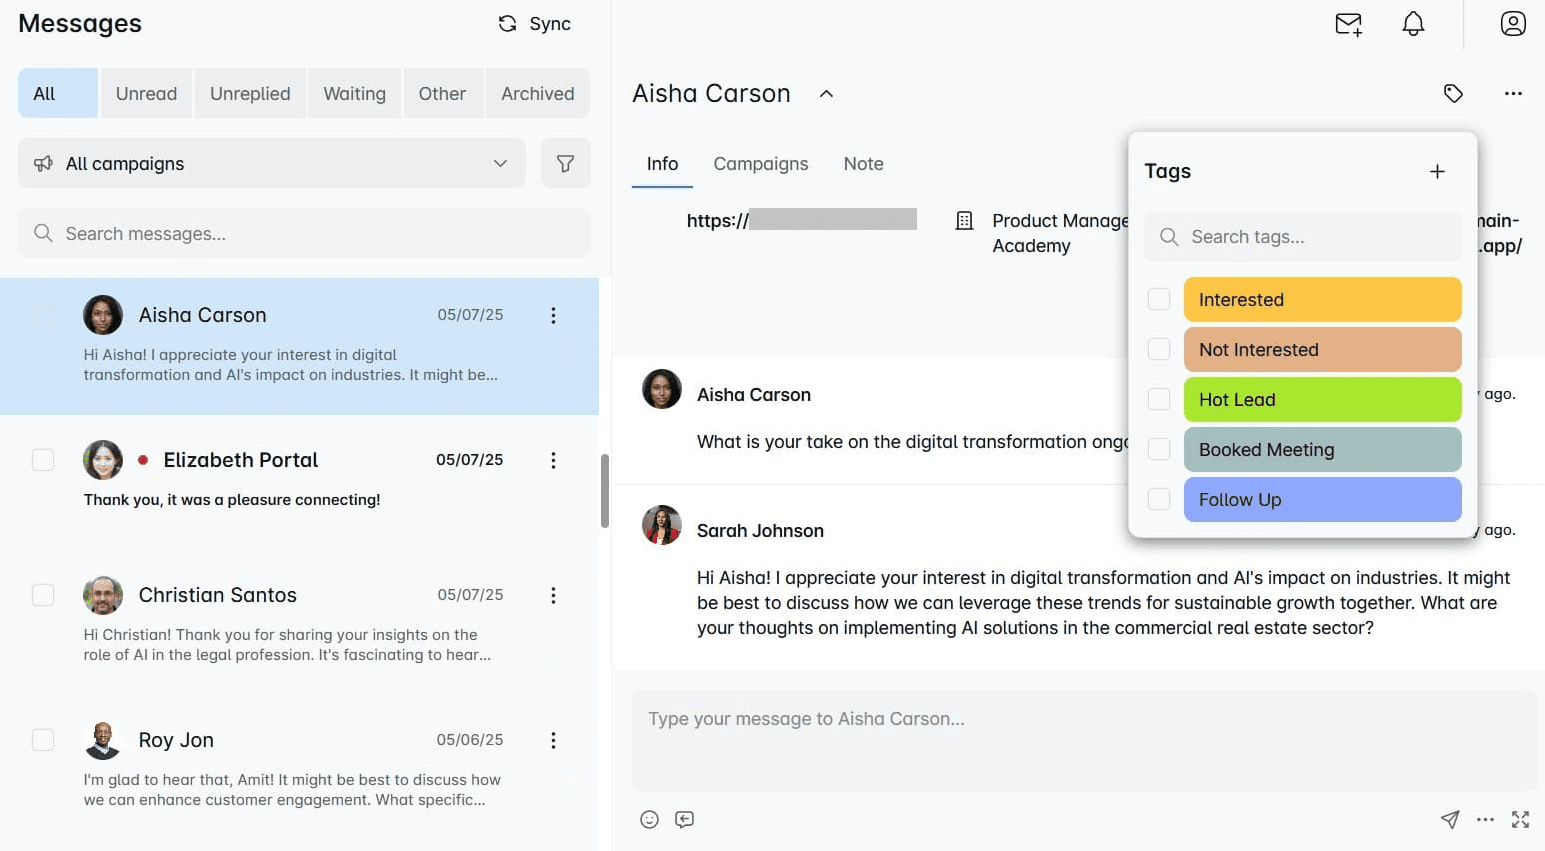This screenshot has height=851, width=1545.
Task: Open the All campaigns dropdown
Action: click(x=271, y=163)
